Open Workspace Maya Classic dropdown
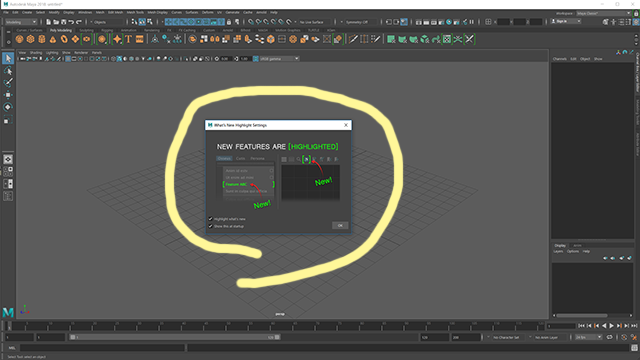This screenshot has width=640, height=360. tap(604, 13)
